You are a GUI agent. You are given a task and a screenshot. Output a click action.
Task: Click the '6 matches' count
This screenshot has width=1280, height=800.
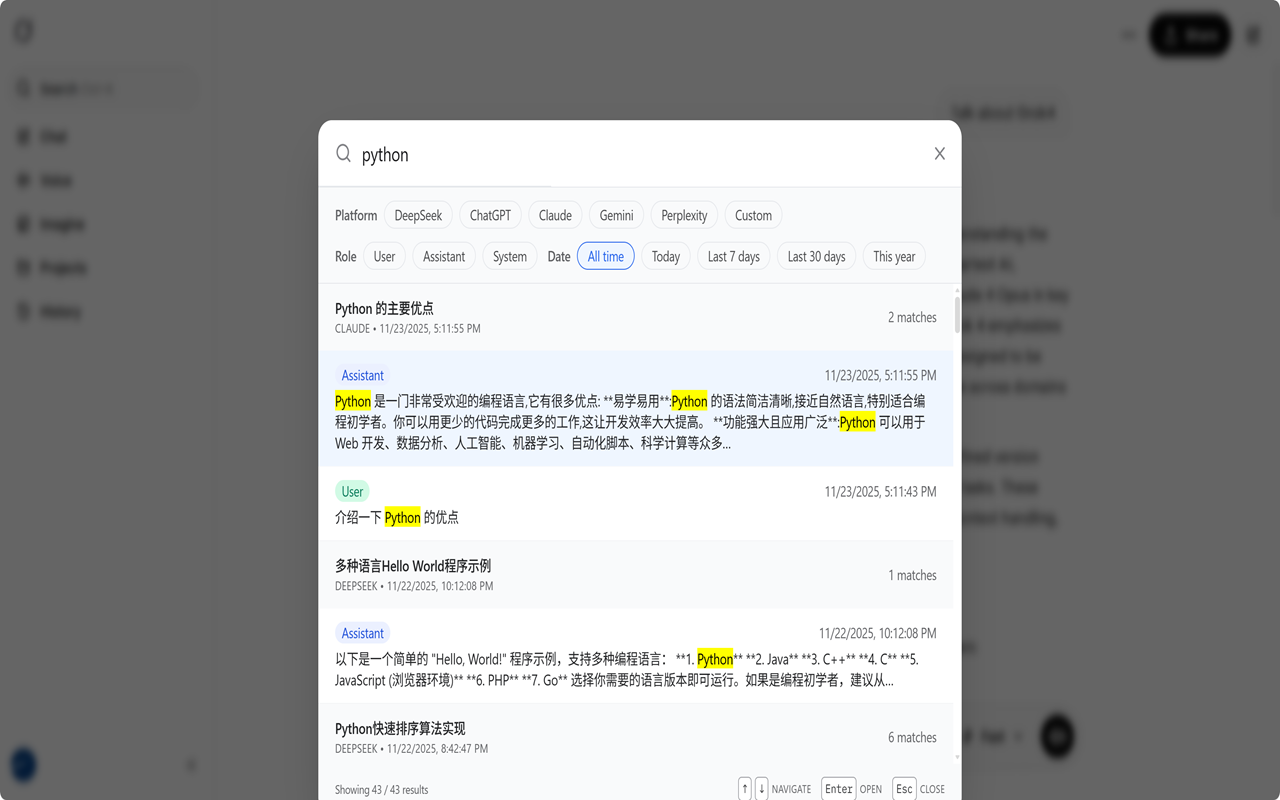click(912, 737)
